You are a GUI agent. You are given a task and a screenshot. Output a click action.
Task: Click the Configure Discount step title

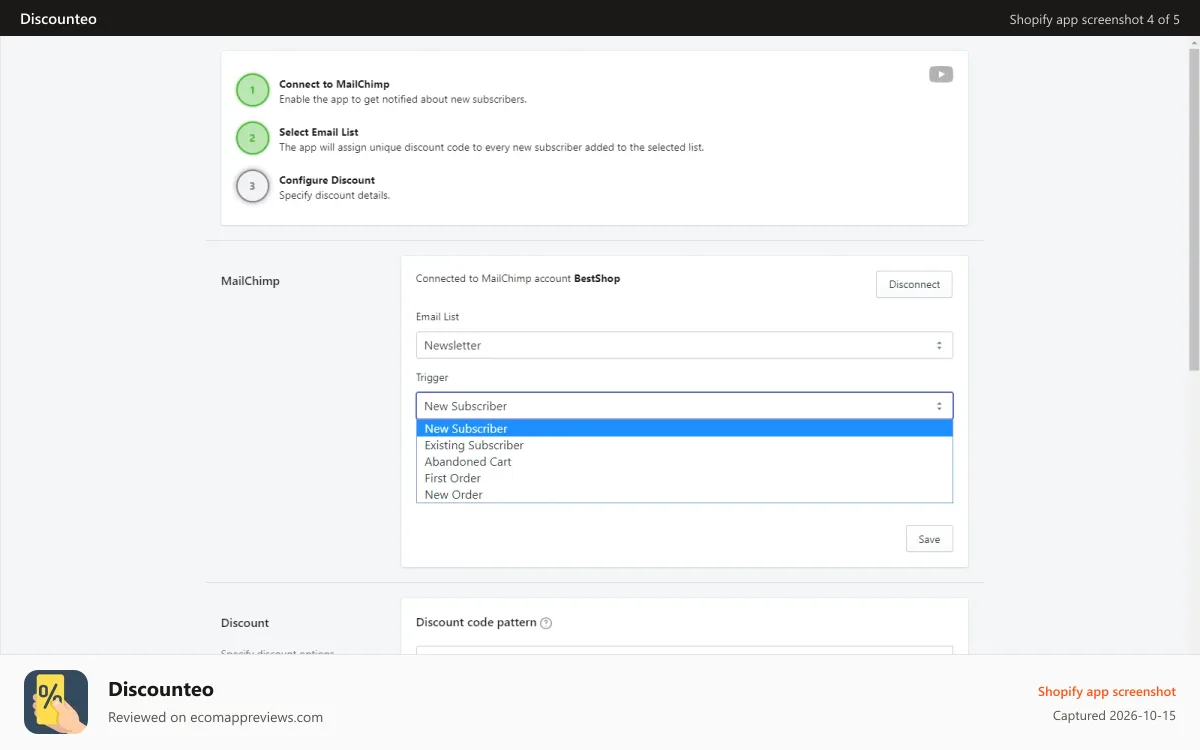point(327,180)
